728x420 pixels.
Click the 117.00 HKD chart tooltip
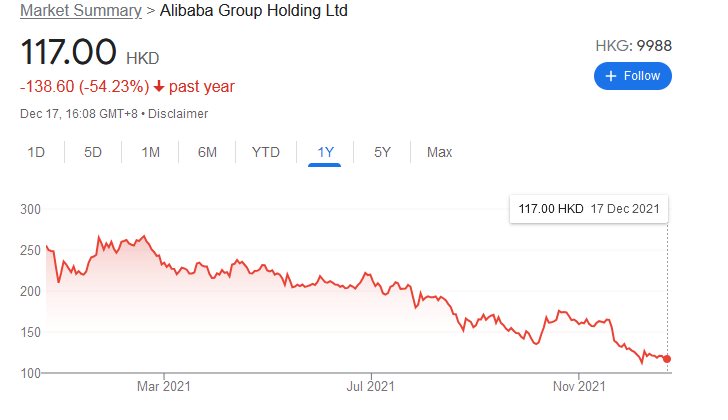[x=589, y=210]
